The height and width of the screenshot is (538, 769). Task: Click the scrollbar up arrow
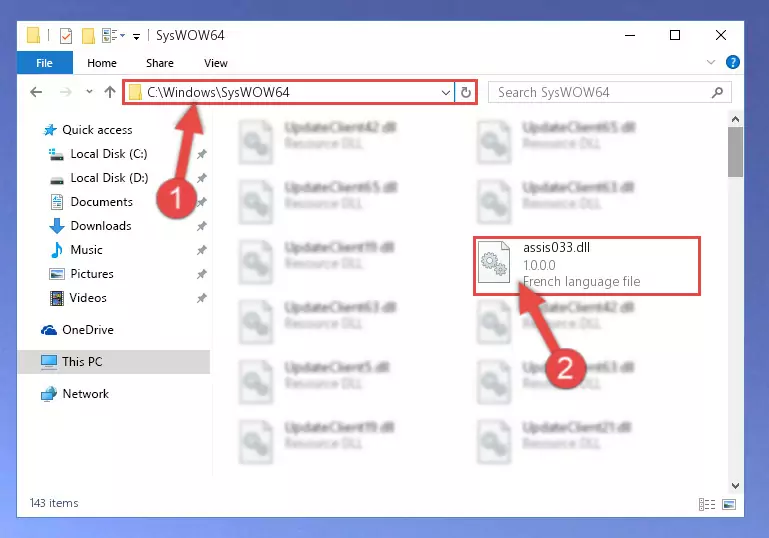tap(735, 119)
